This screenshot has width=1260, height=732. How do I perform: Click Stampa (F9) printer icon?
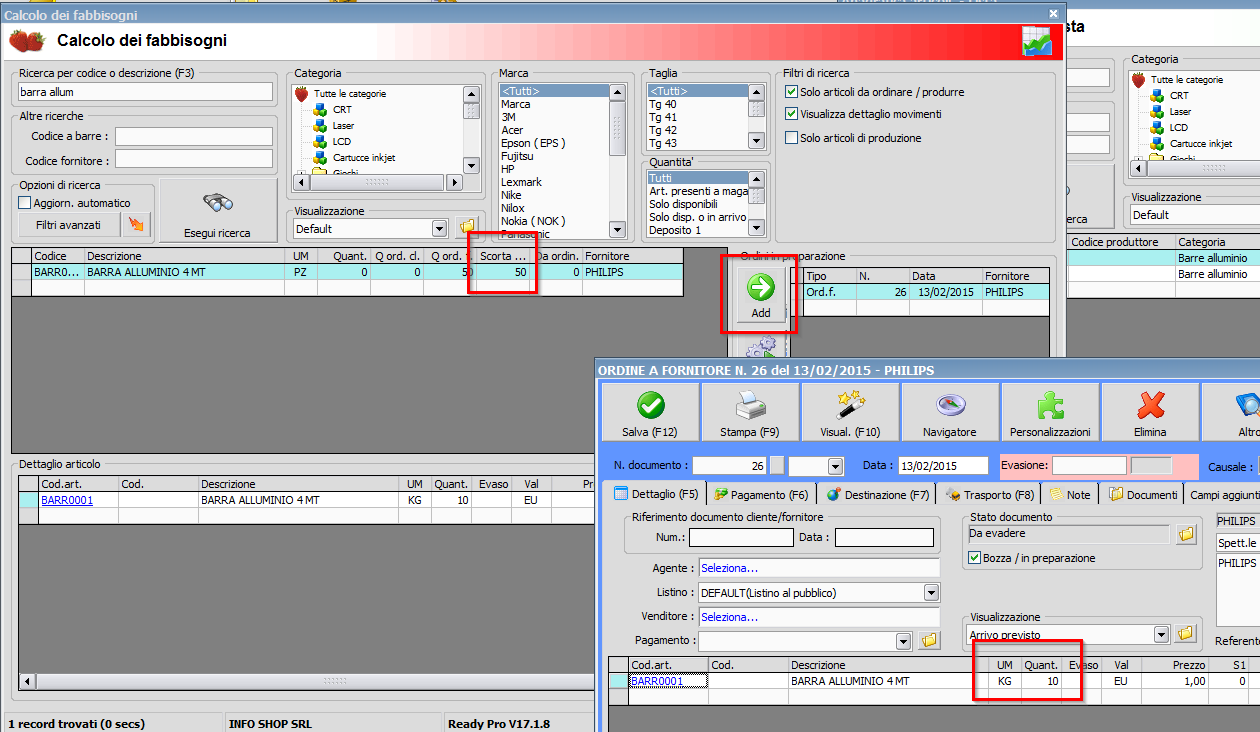750,412
